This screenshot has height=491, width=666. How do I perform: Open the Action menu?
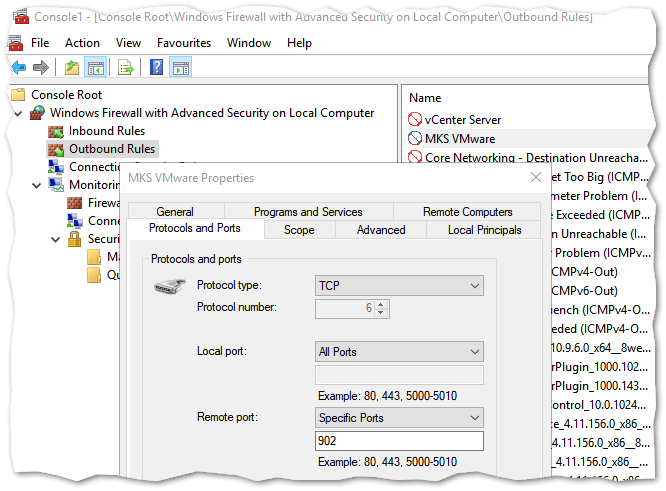click(x=82, y=43)
